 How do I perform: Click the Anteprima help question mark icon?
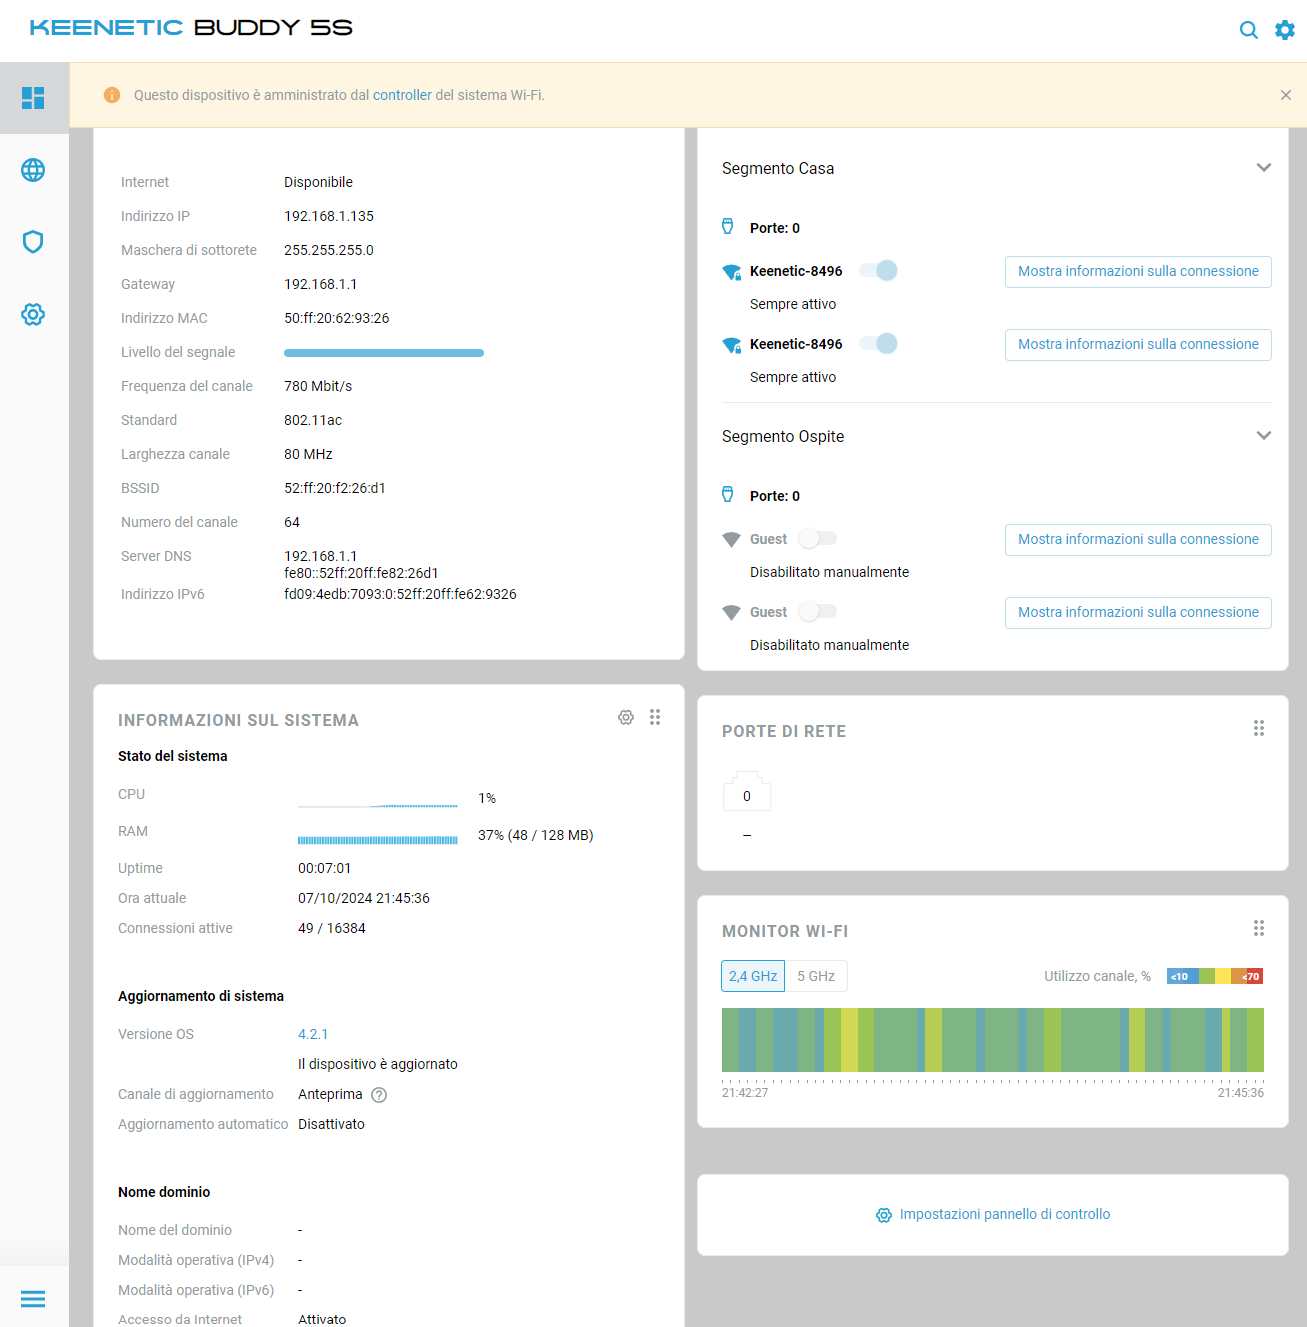(x=379, y=1095)
